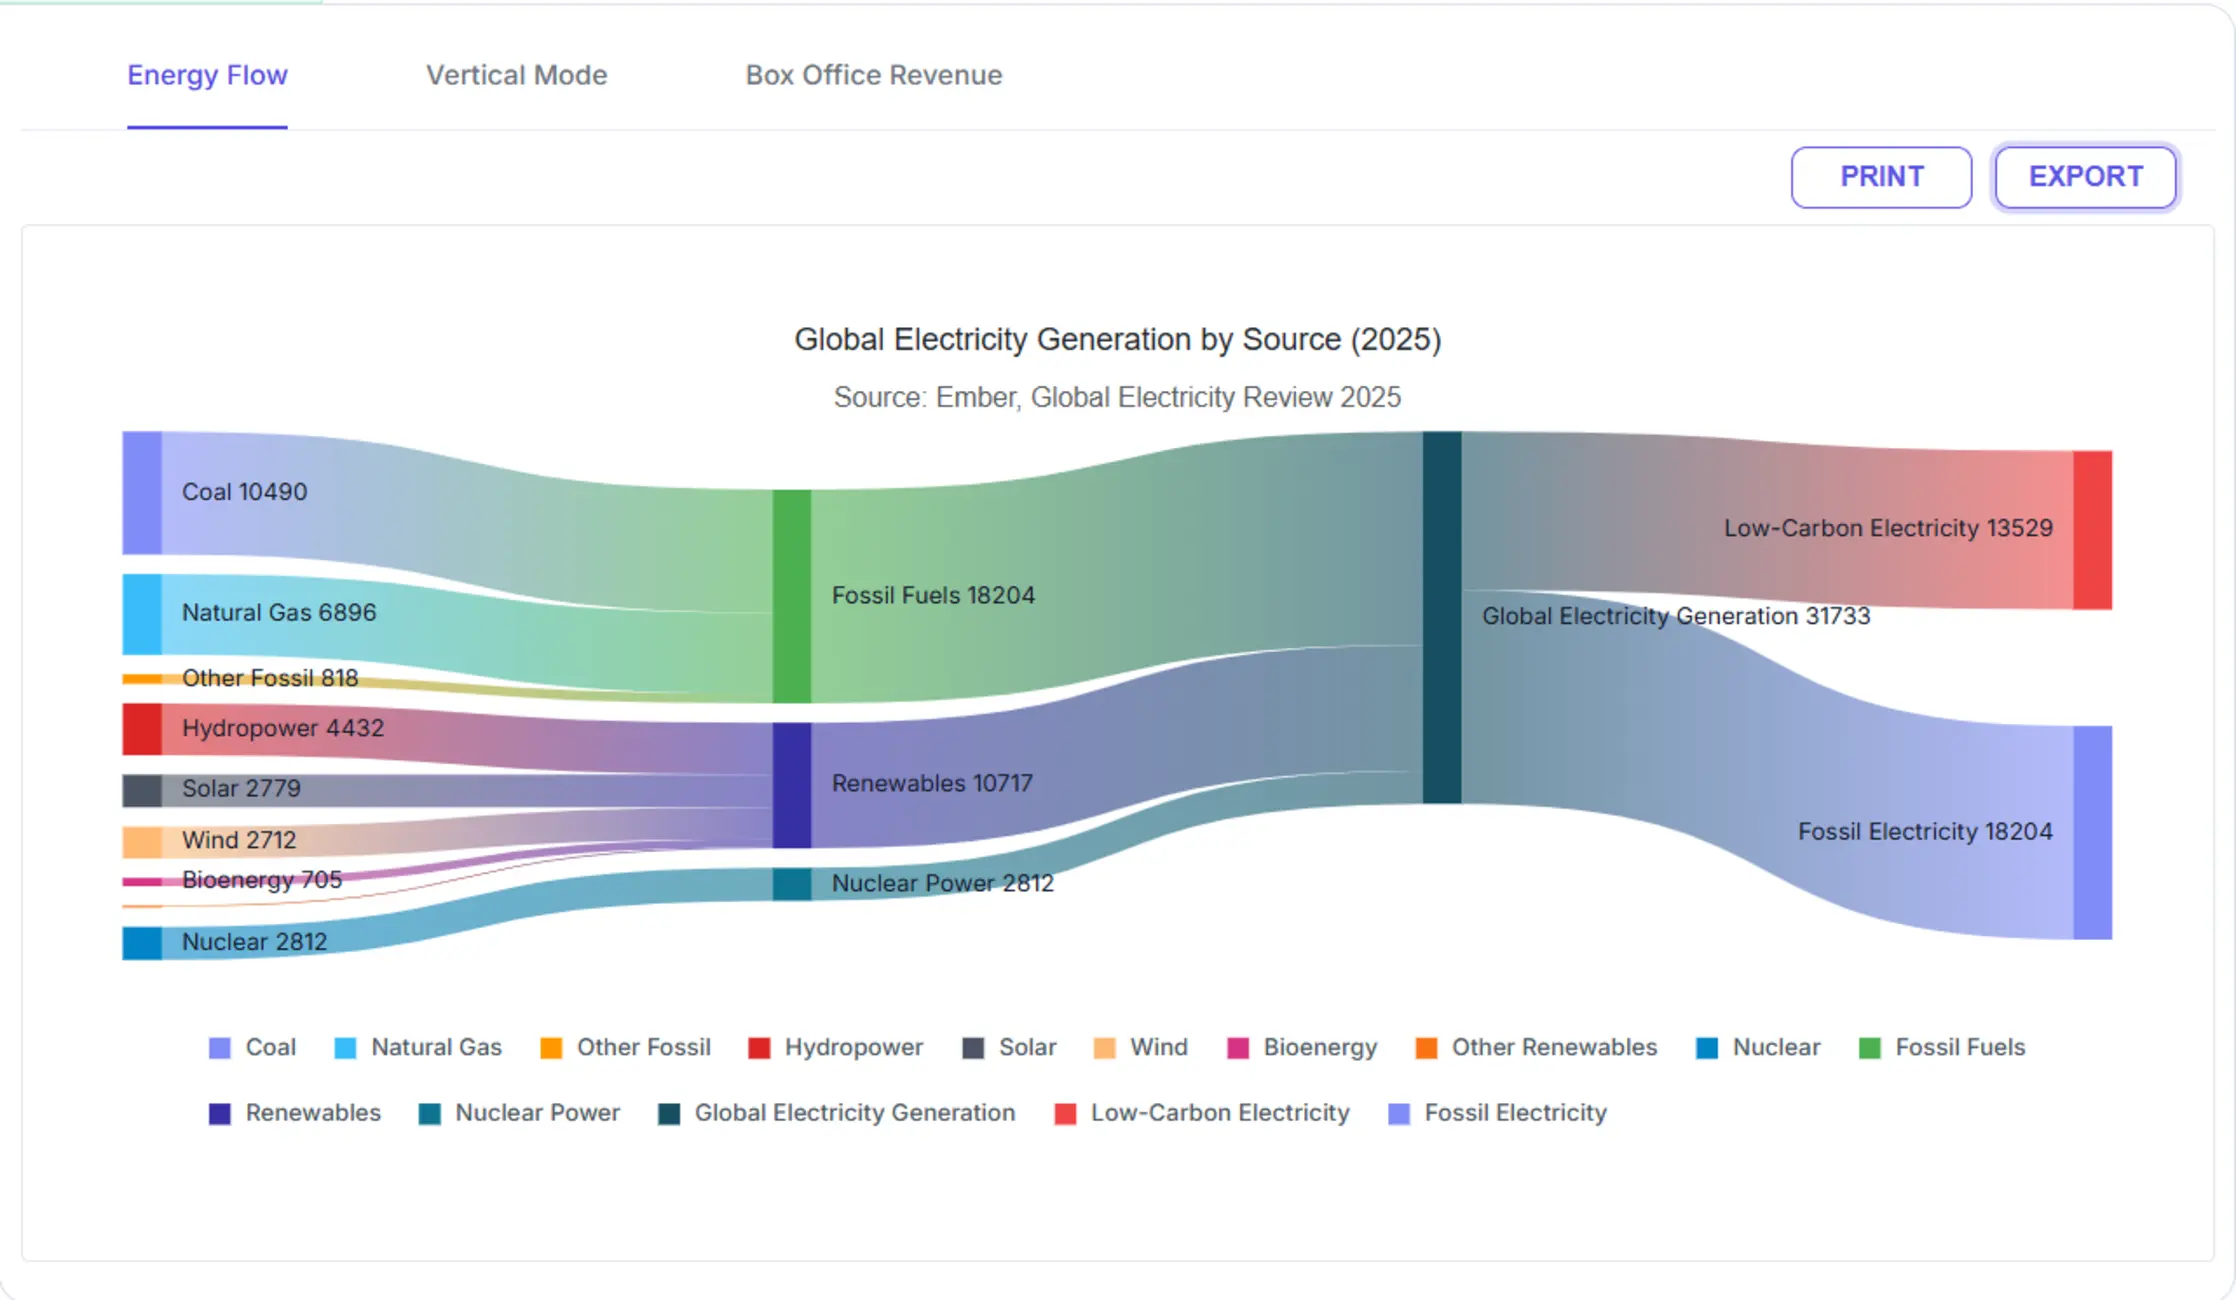Click the PRINT button

[1881, 177]
